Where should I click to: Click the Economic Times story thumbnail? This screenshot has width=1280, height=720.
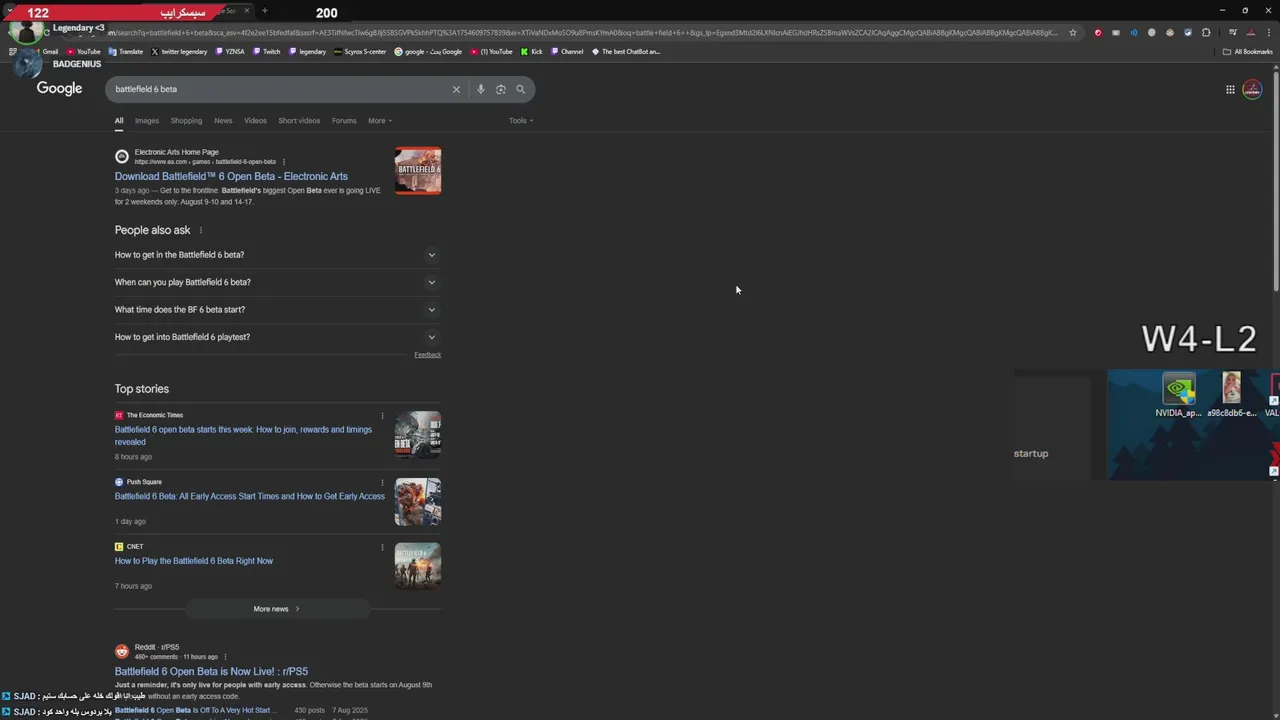[418, 435]
